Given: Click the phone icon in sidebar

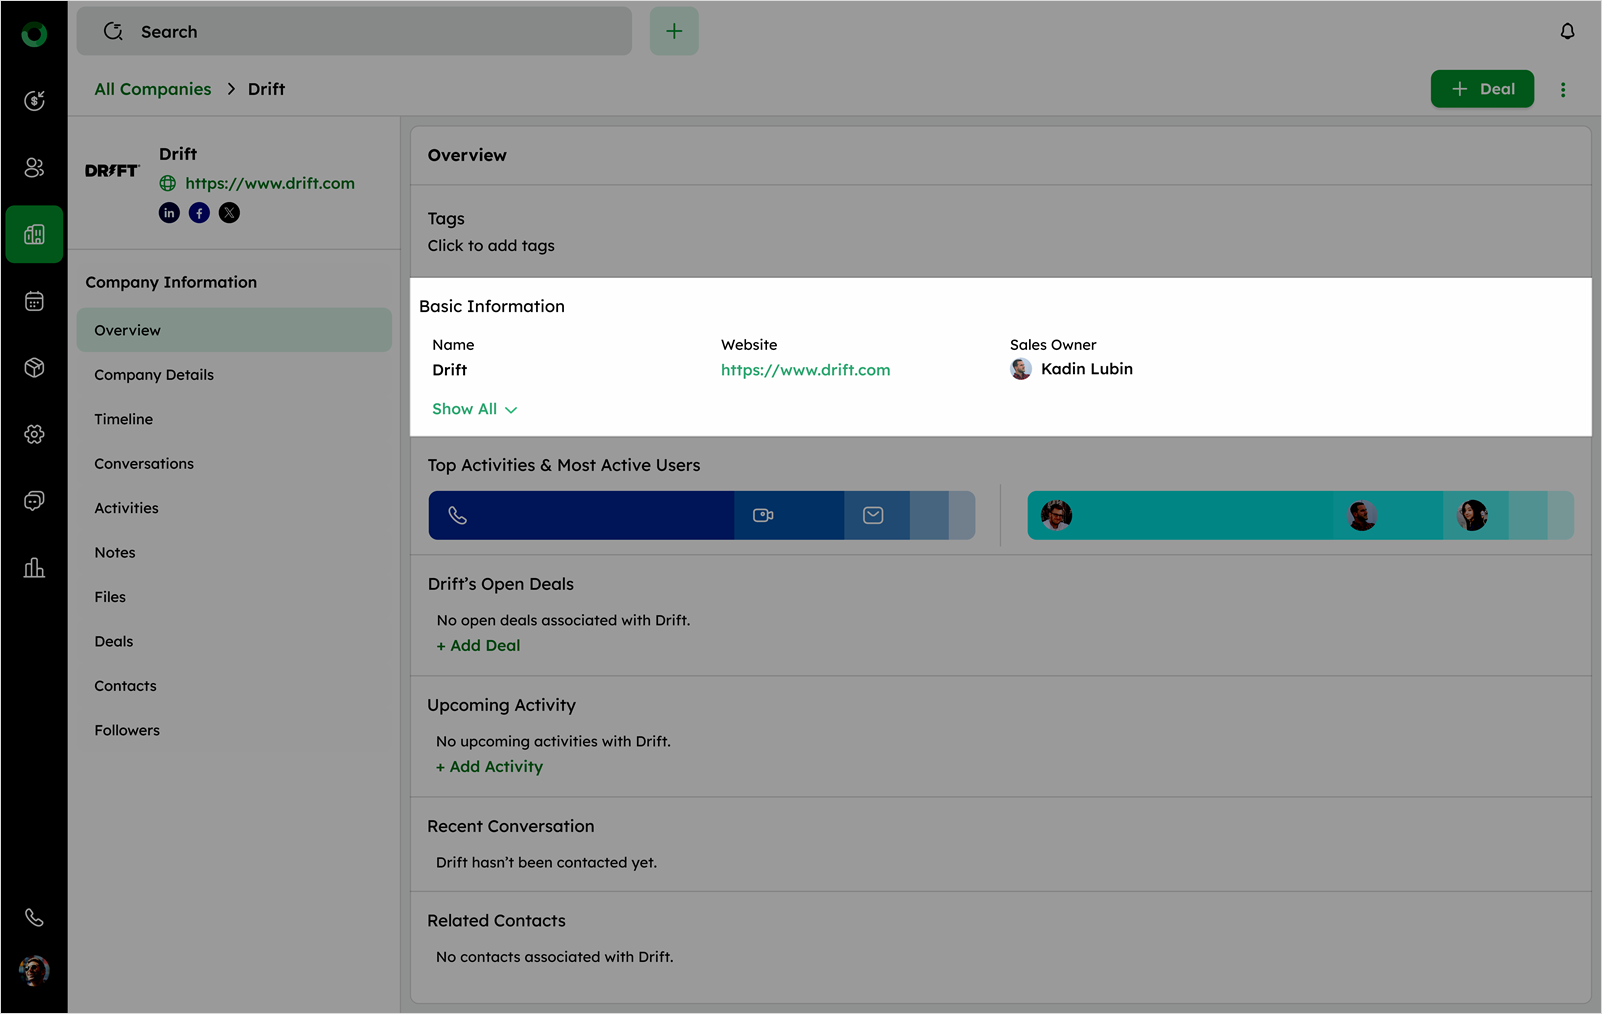Looking at the screenshot, I should pos(34,917).
